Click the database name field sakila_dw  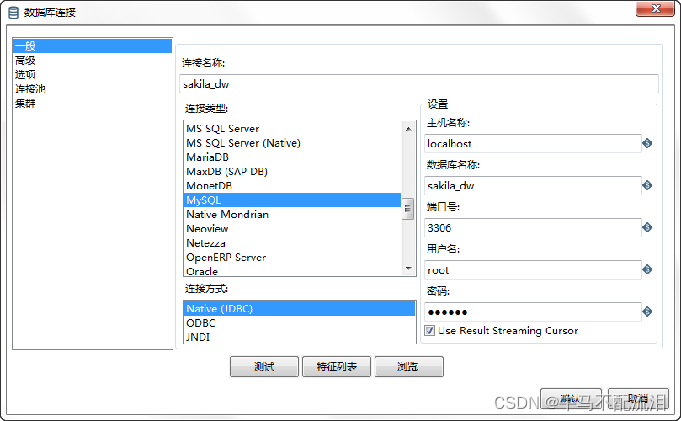click(x=532, y=186)
